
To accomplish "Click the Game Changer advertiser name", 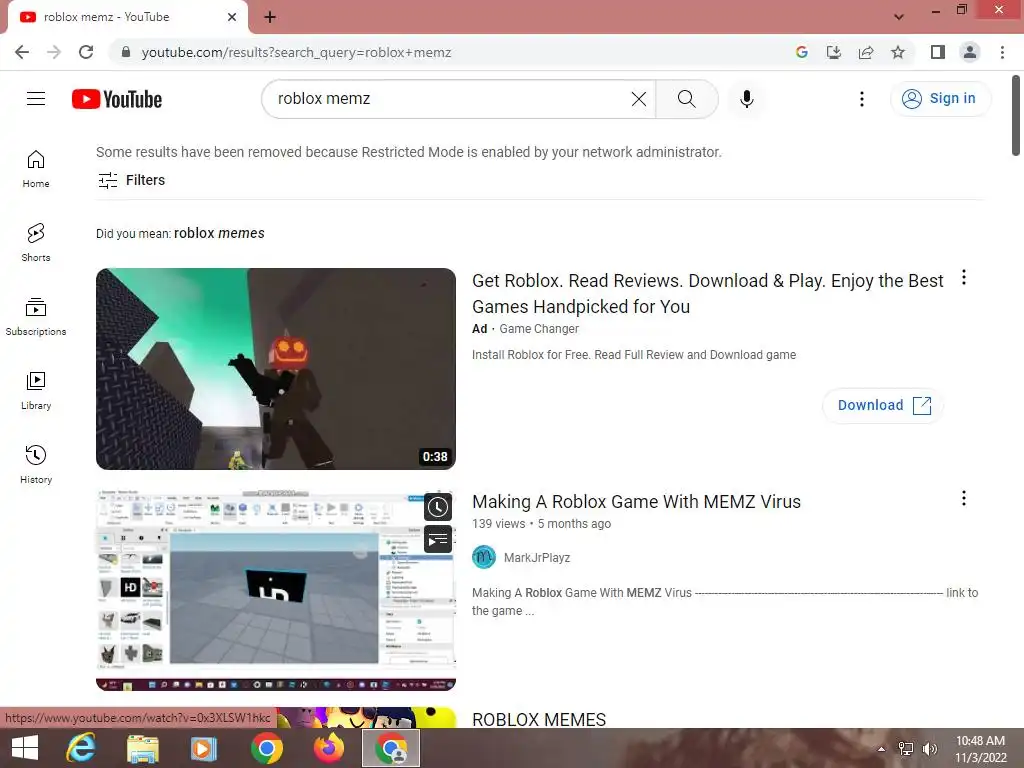I will click(539, 328).
